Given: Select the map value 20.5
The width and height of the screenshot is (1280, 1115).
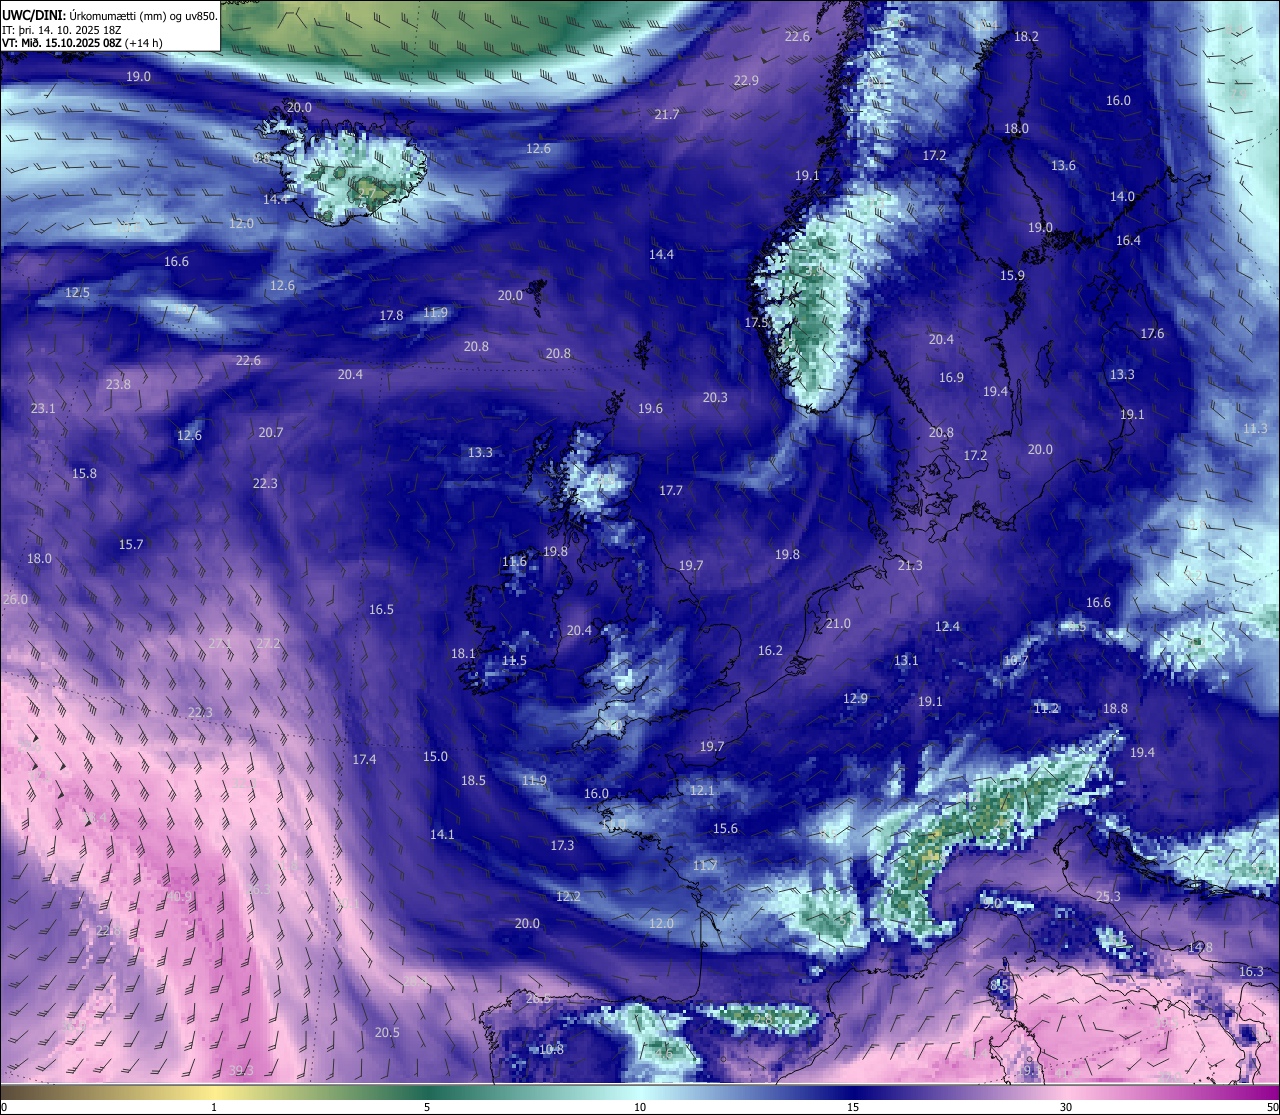Looking at the screenshot, I should pyautogui.click(x=387, y=1032).
